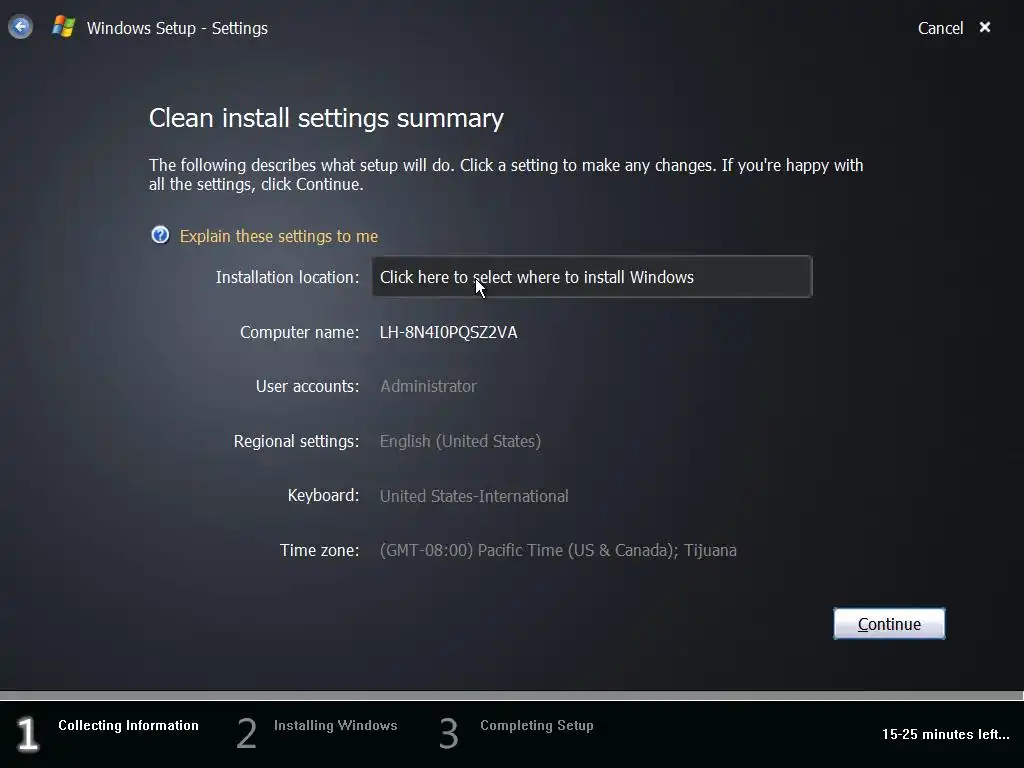1024x768 pixels.
Task: Click the 'Computer name:' label
Action: 299,332
